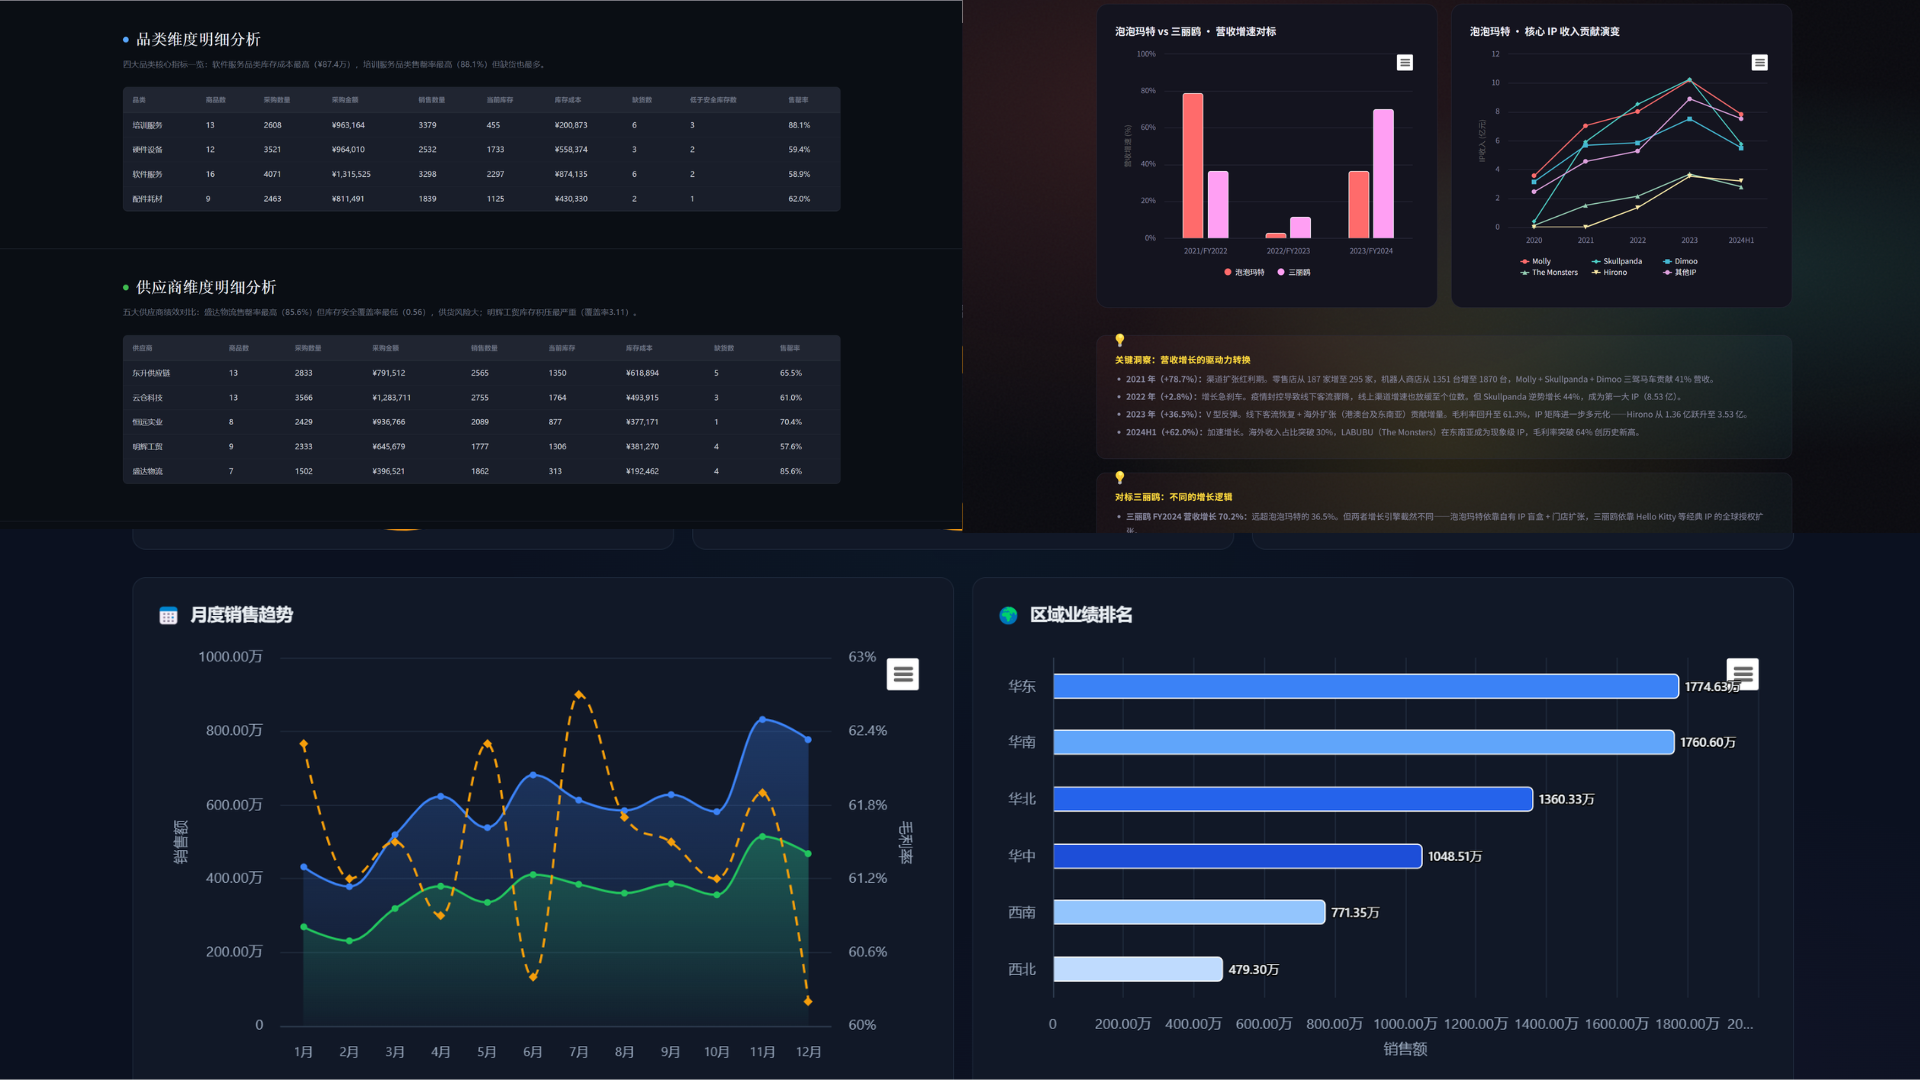Toggle the 泡泡玛特 series in the legend

click(x=1244, y=272)
